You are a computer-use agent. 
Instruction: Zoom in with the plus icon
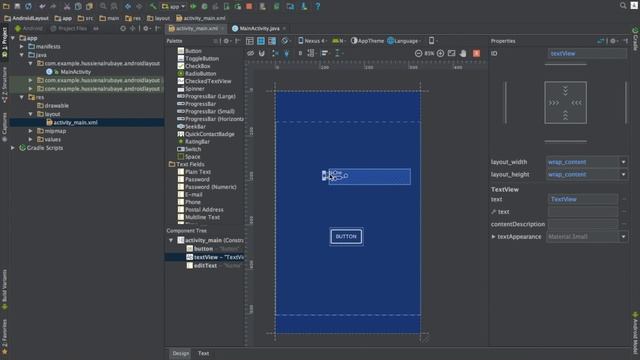[x=440, y=53]
